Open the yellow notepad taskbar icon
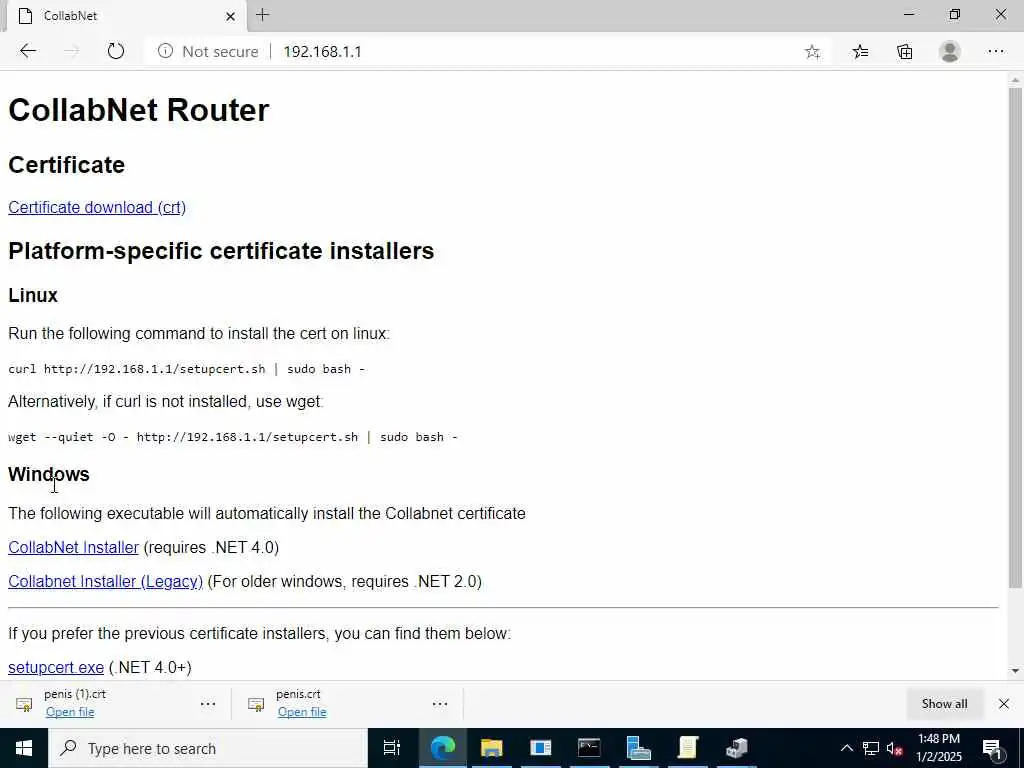The height and width of the screenshot is (768, 1024). point(688,748)
